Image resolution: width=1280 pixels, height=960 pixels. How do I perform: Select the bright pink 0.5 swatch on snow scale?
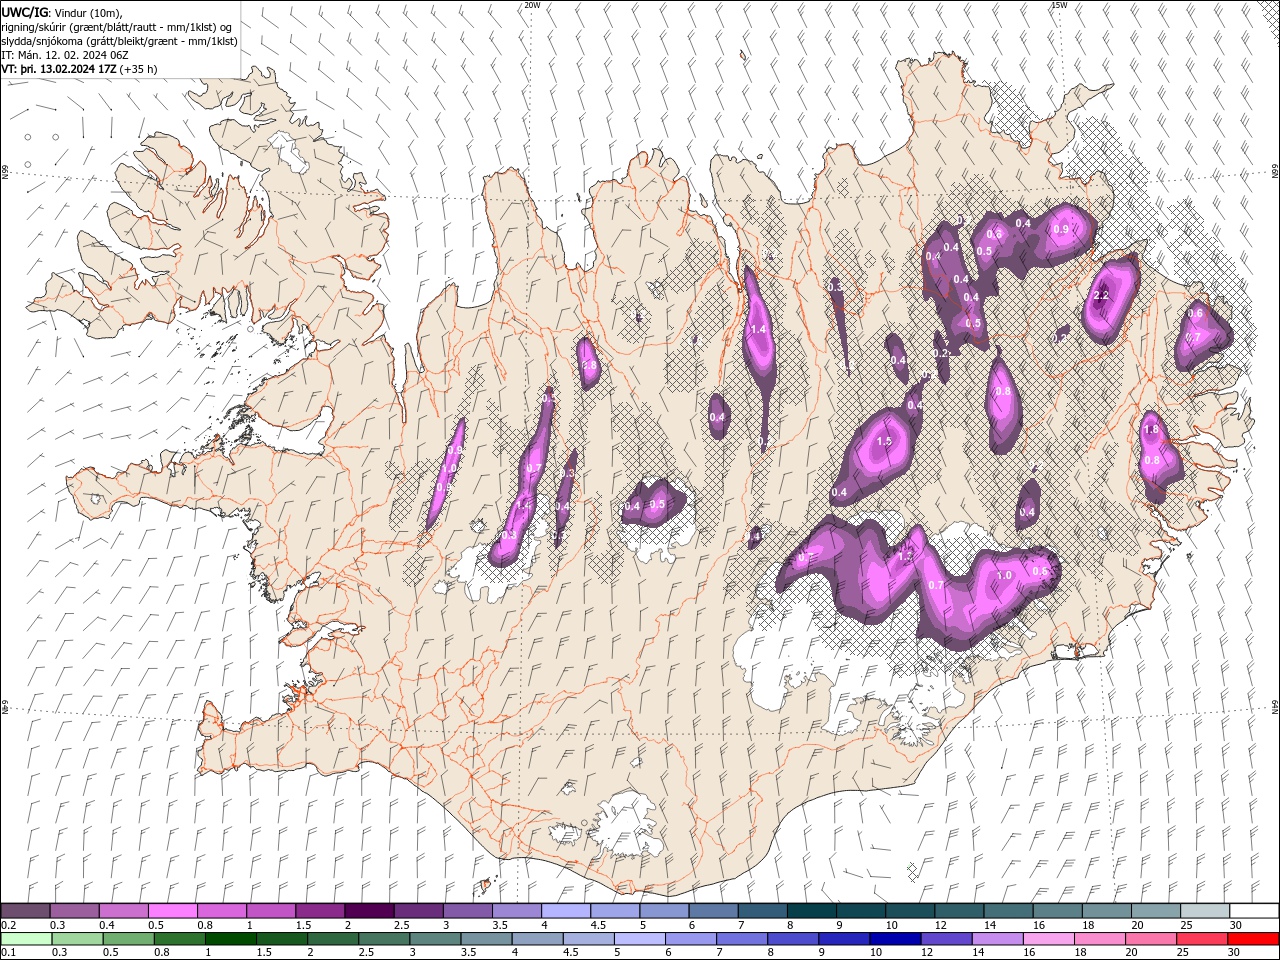[172, 911]
